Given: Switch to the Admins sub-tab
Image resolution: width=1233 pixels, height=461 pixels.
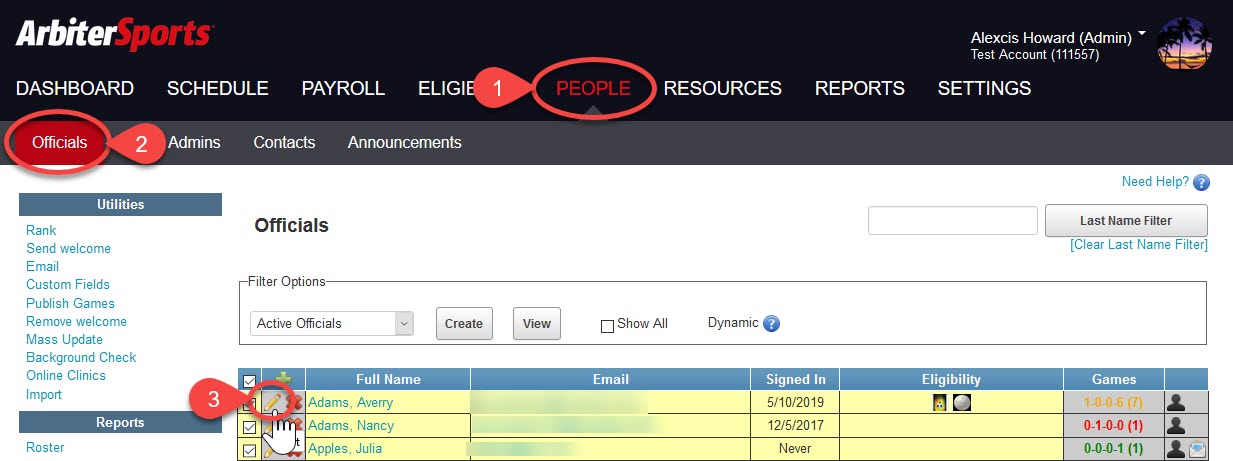Looking at the screenshot, I should coord(194,142).
